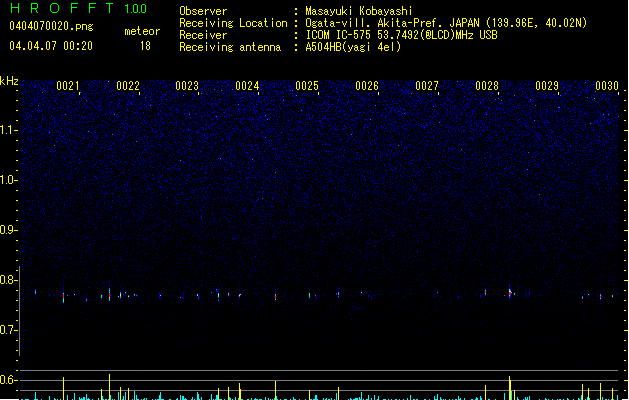Click the kHz axis unit label

coord(9,81)
